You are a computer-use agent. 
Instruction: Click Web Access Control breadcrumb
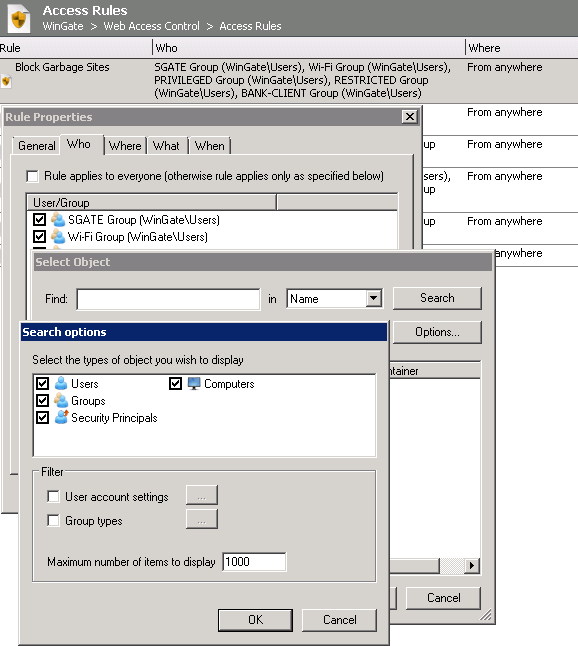point(151,26)
